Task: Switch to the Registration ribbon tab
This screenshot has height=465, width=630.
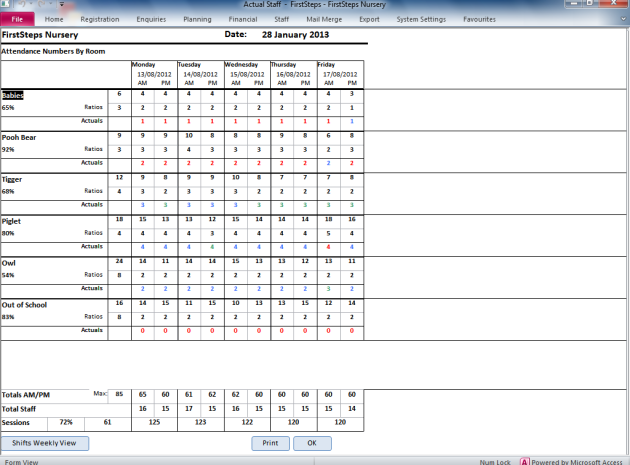Action: [100, 19]
